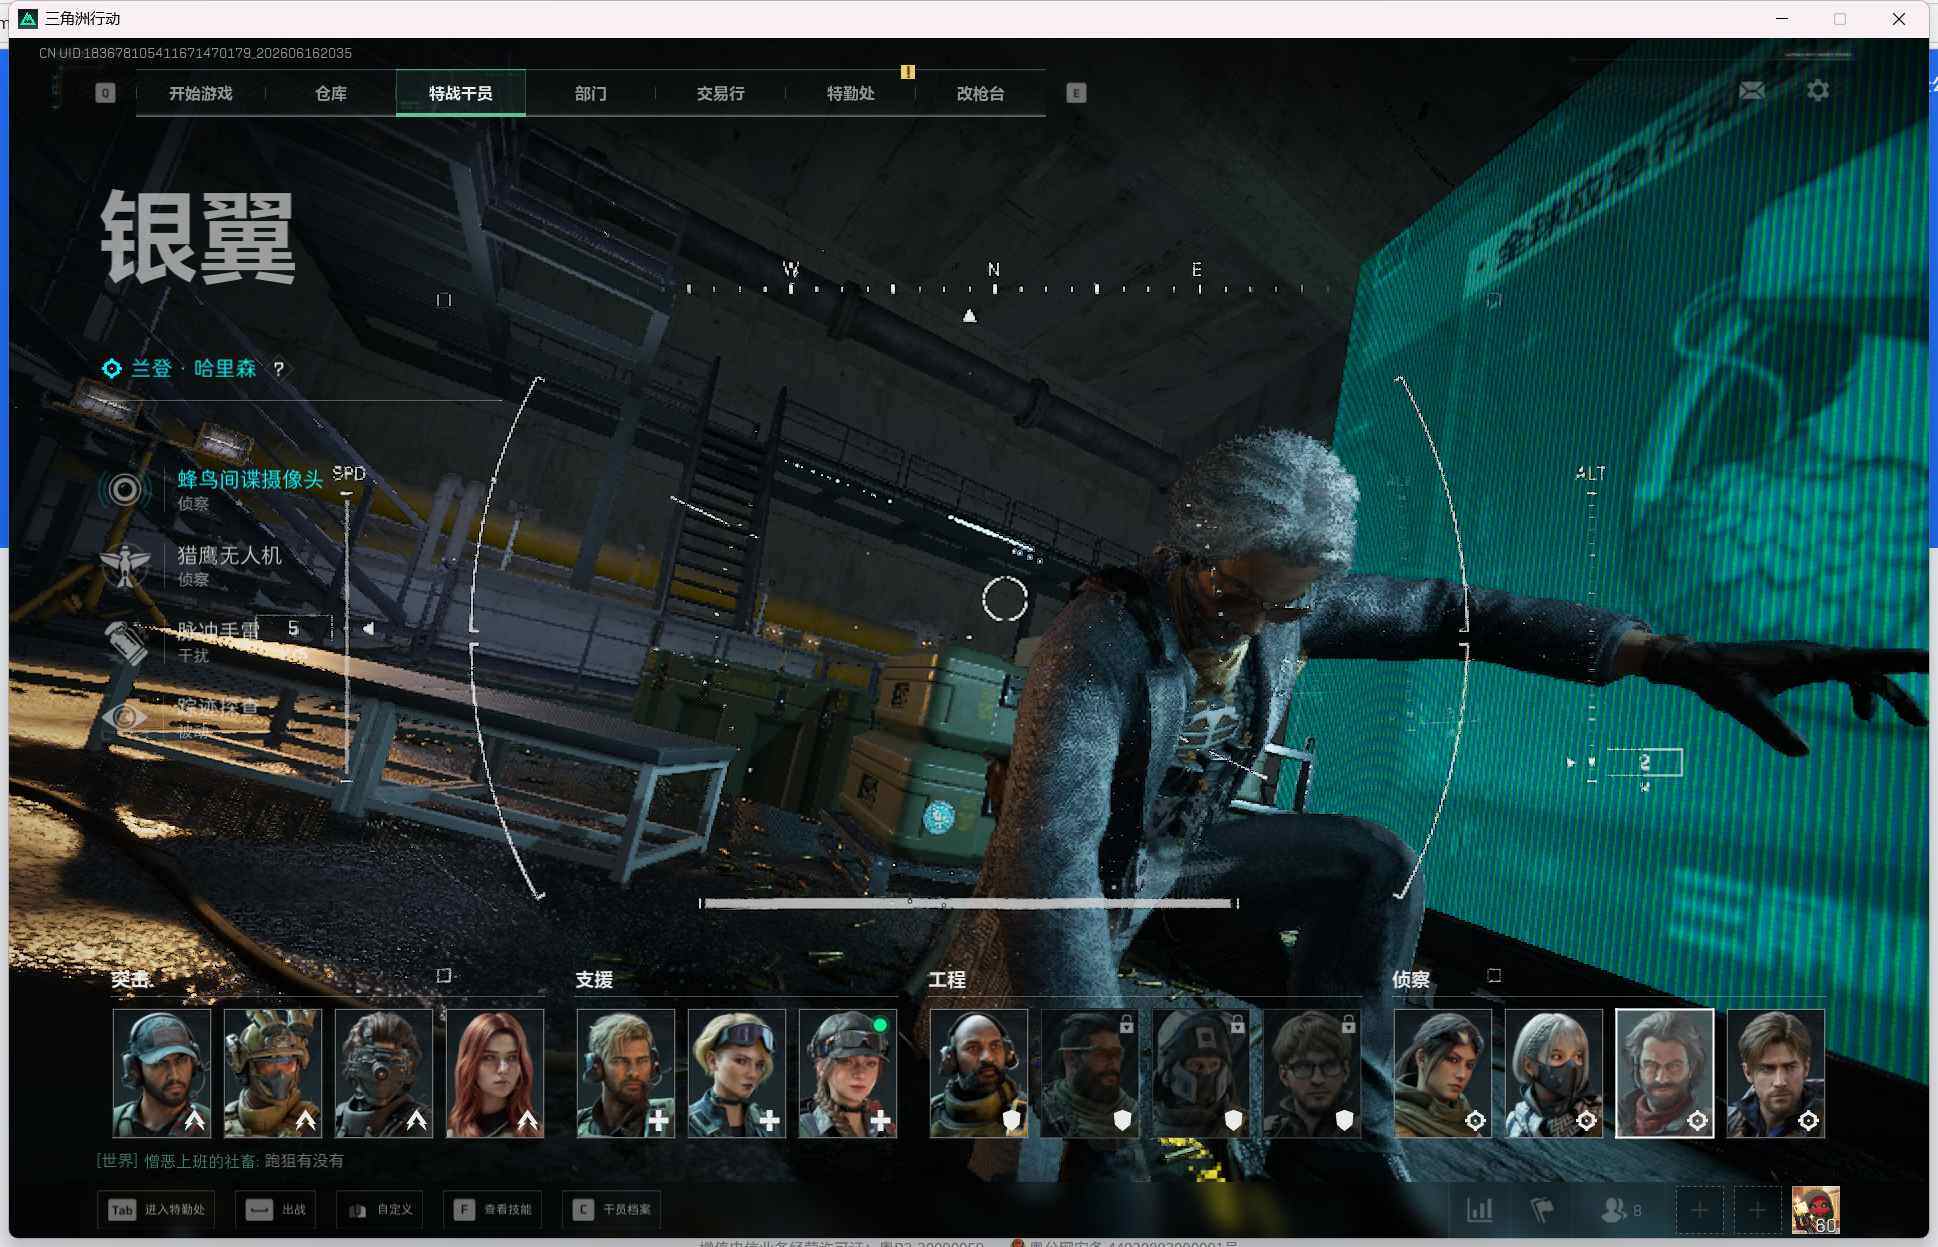Switch to the 开始游戏 tab

(x=201, y=93)
